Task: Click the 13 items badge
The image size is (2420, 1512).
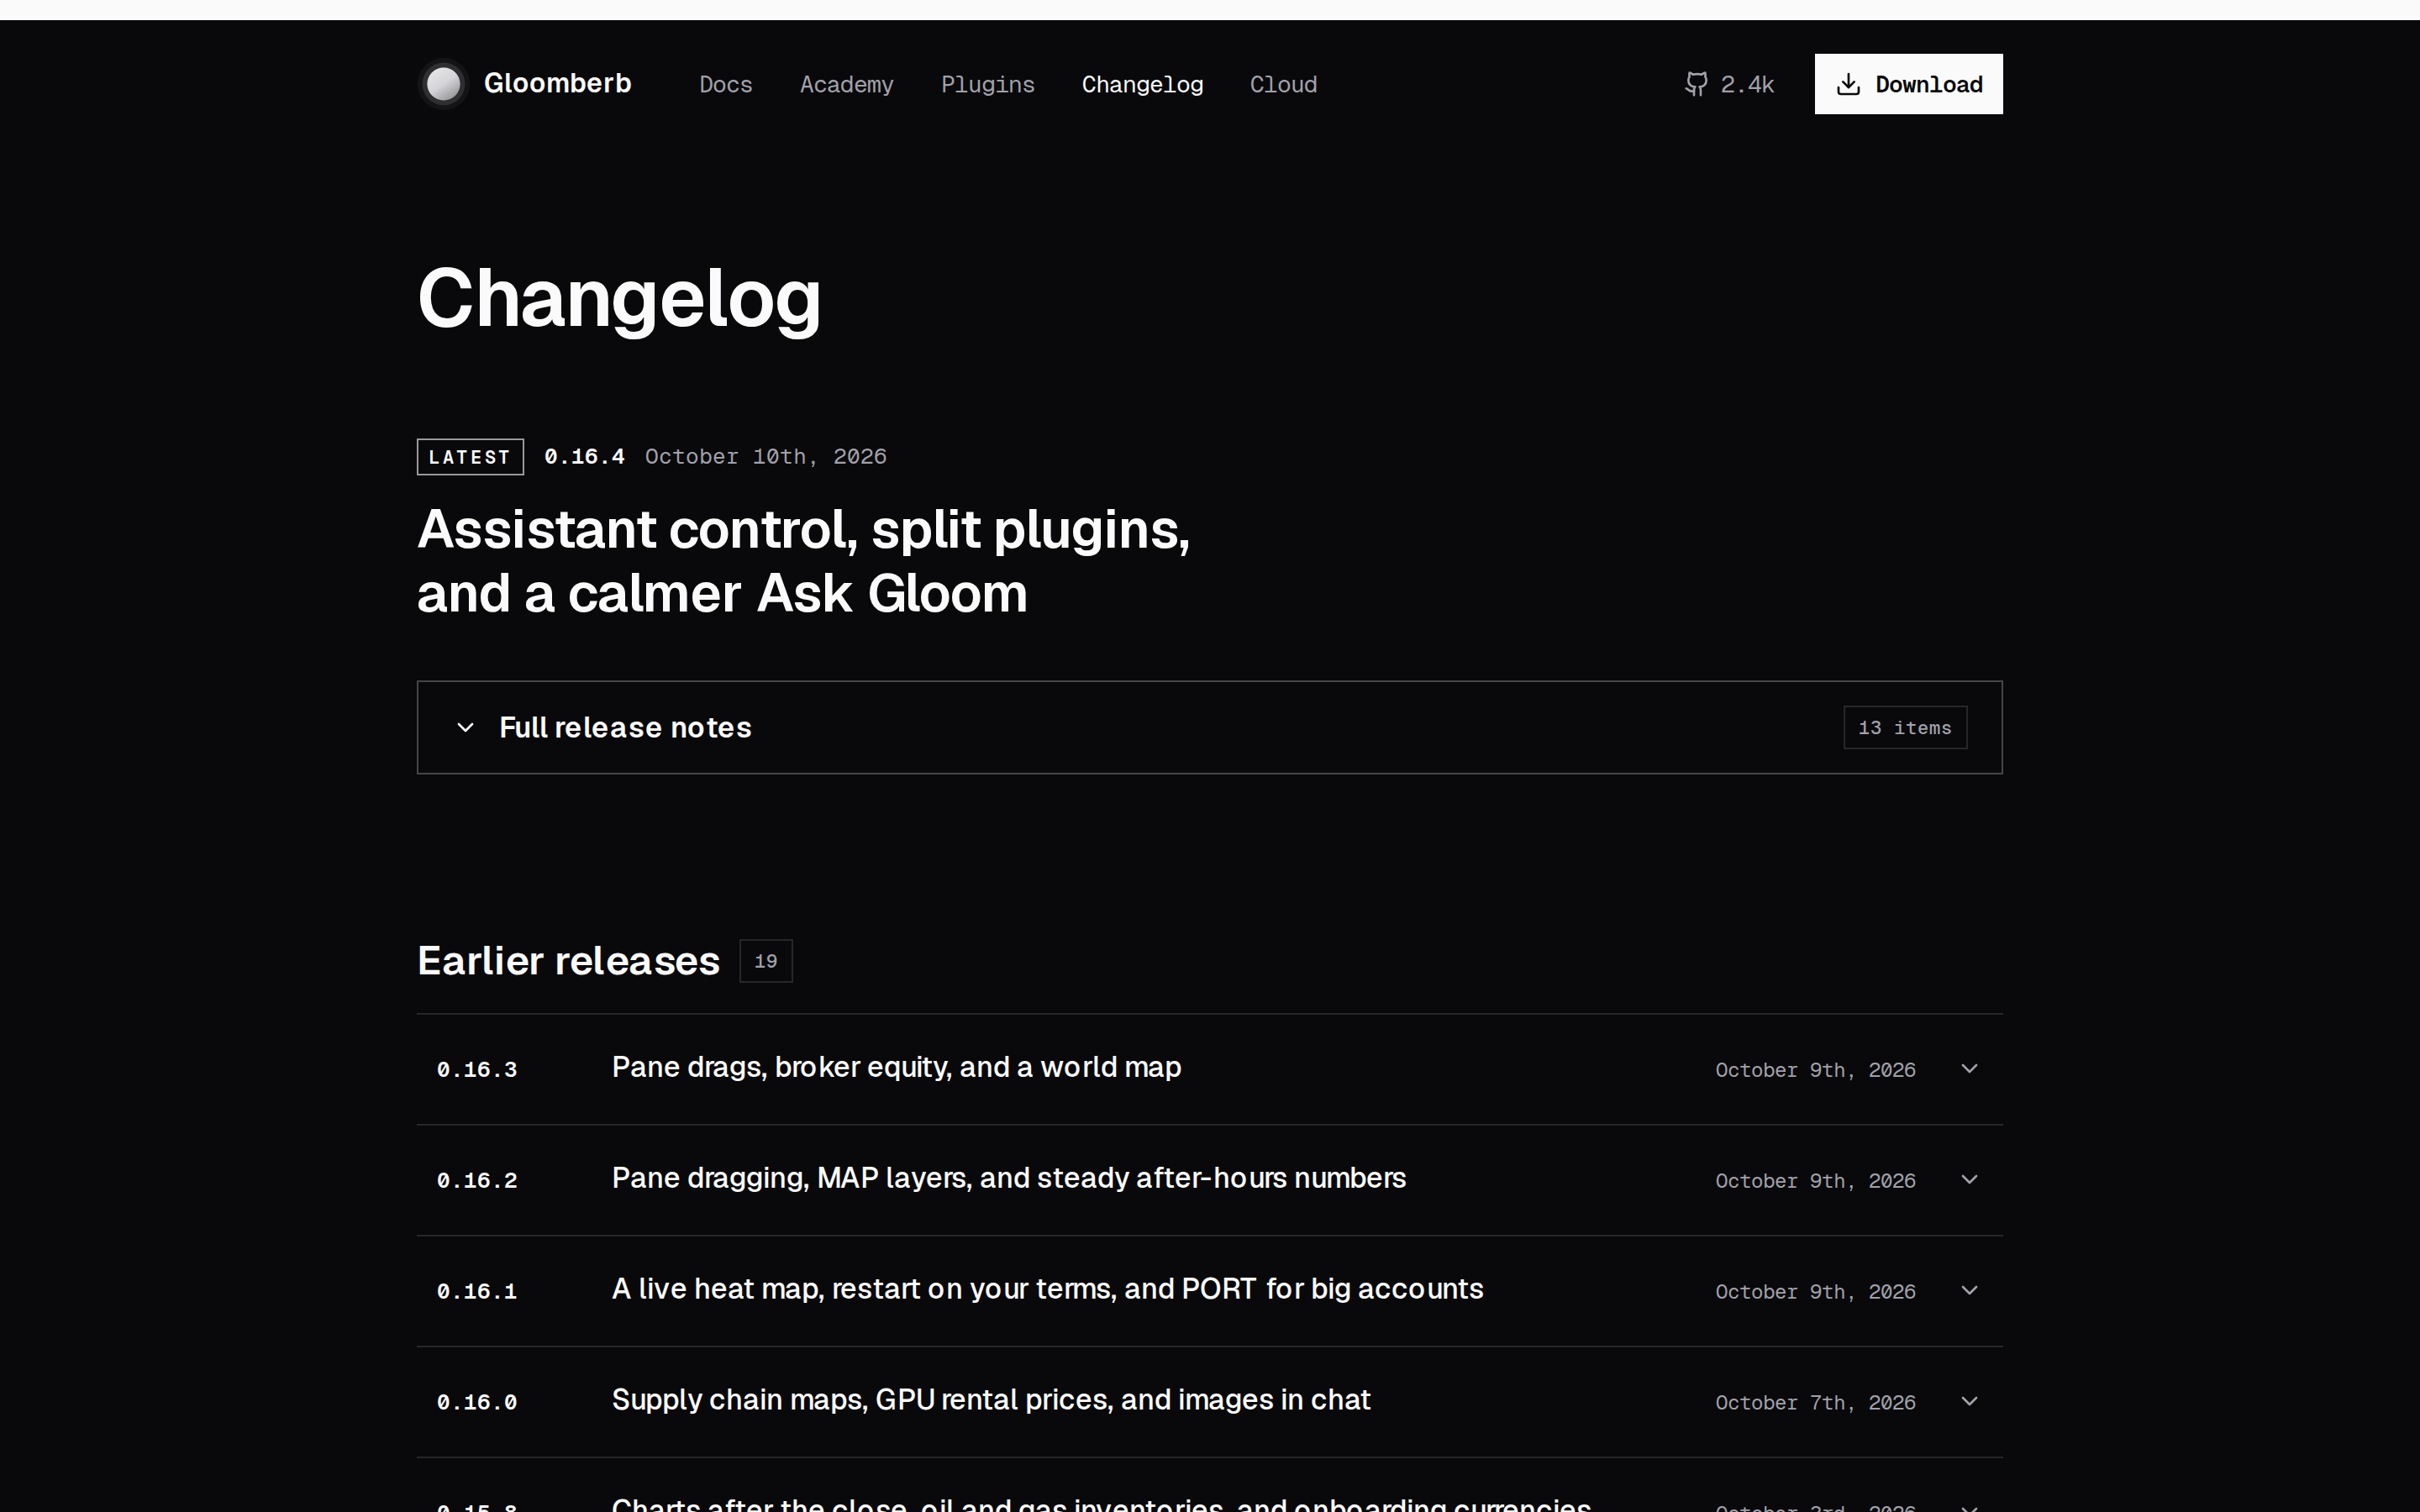Action: (1904, 728)
